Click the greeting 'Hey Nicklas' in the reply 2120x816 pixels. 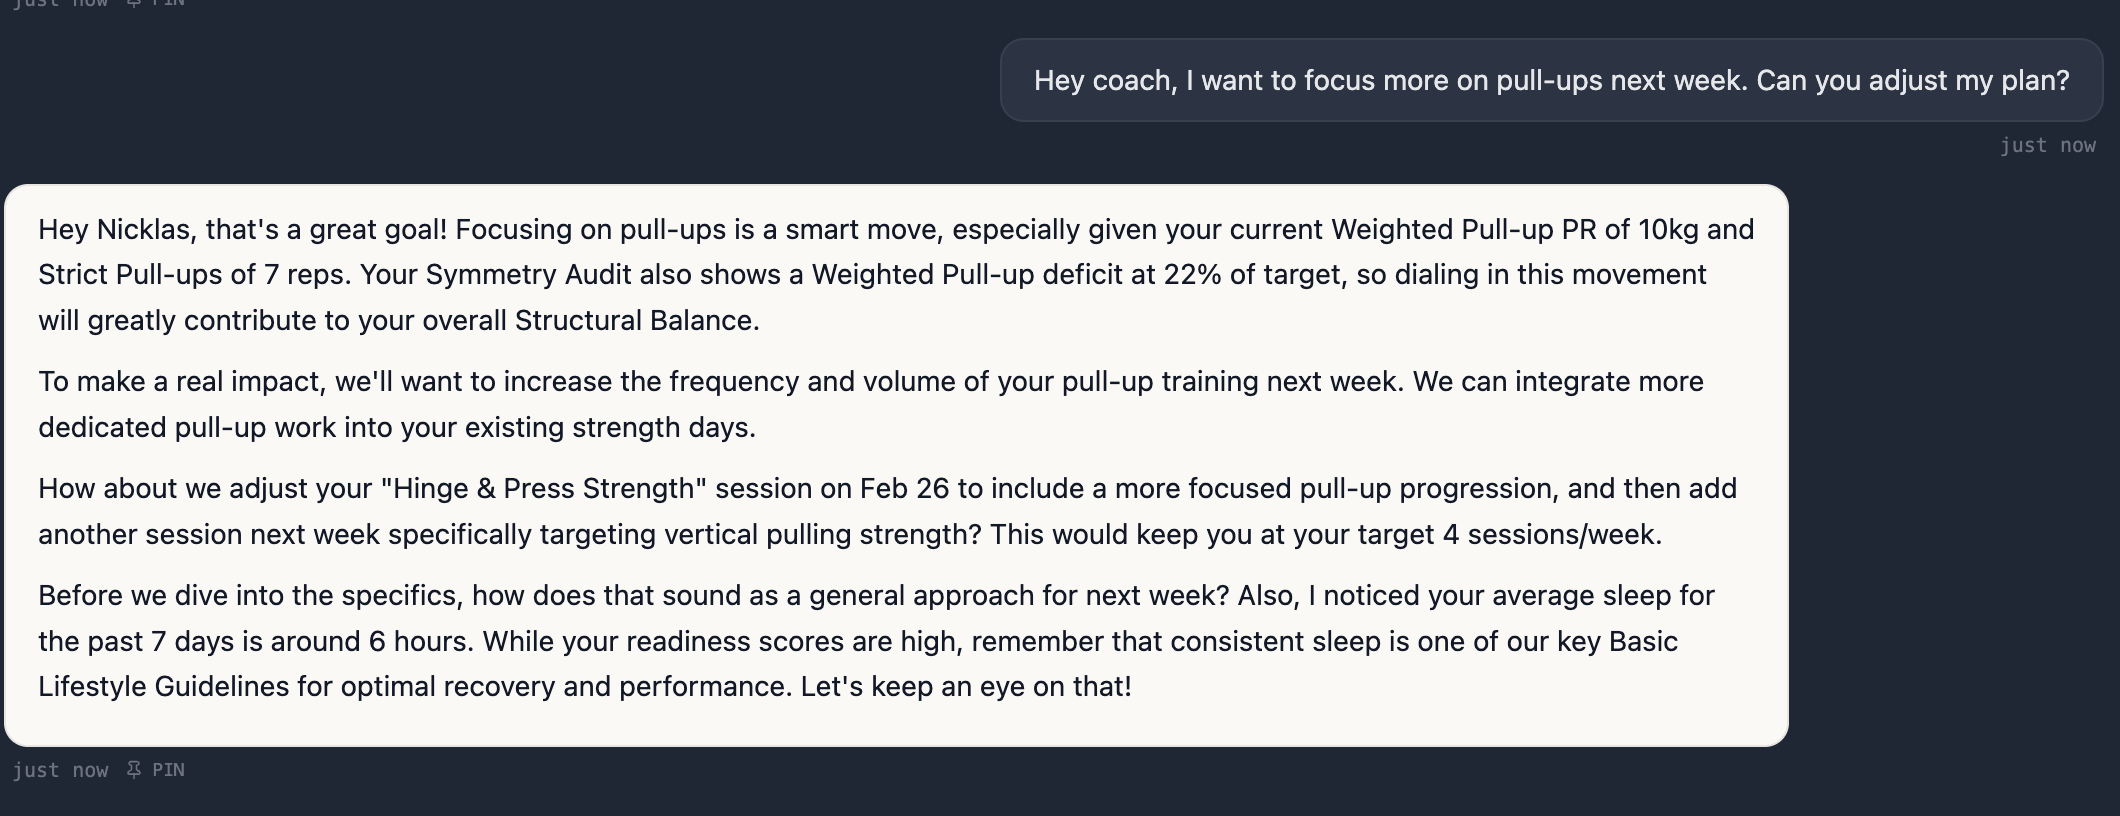pos(113,228)
